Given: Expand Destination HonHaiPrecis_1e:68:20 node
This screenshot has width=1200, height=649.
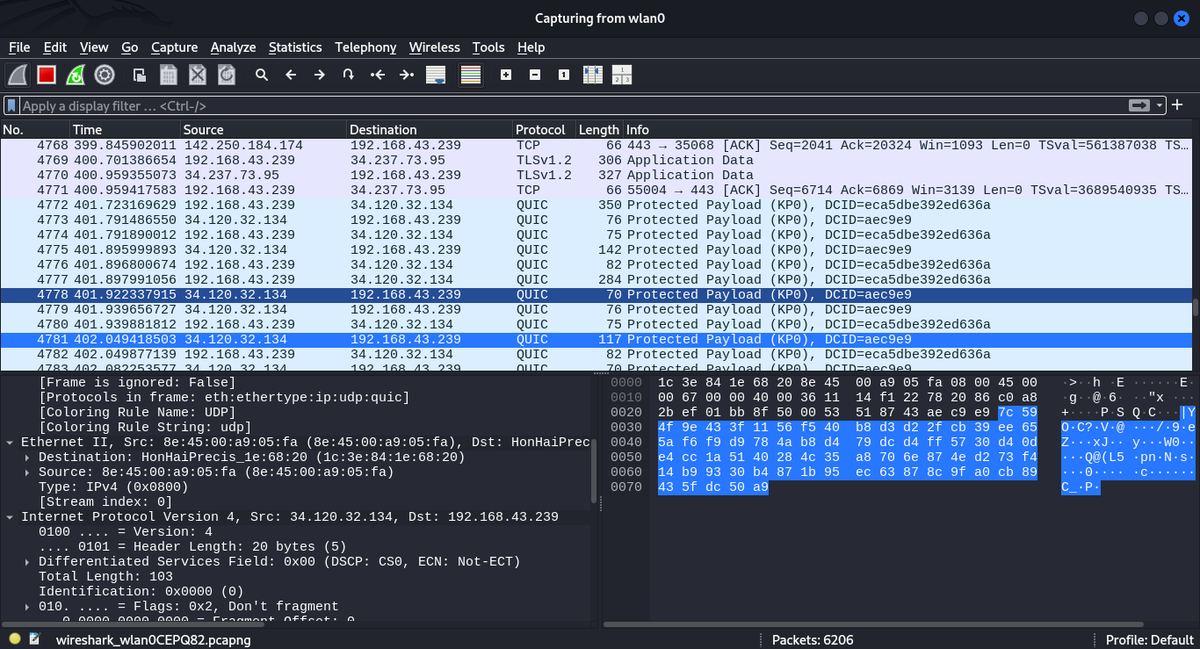Looking at the screenshot, I should click(28, 457).
